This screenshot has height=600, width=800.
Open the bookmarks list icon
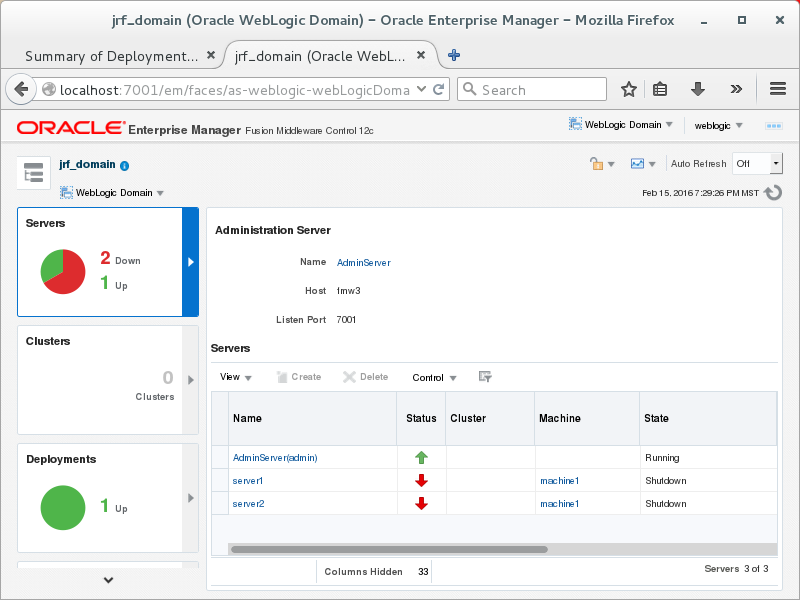click(x=660, y=90)
